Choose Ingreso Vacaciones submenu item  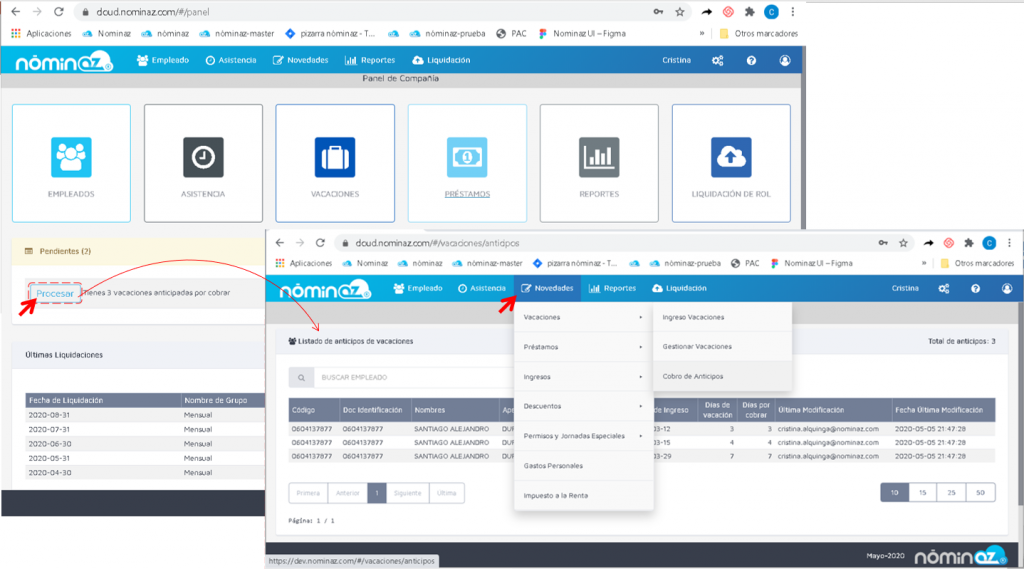tap(722, 317)
